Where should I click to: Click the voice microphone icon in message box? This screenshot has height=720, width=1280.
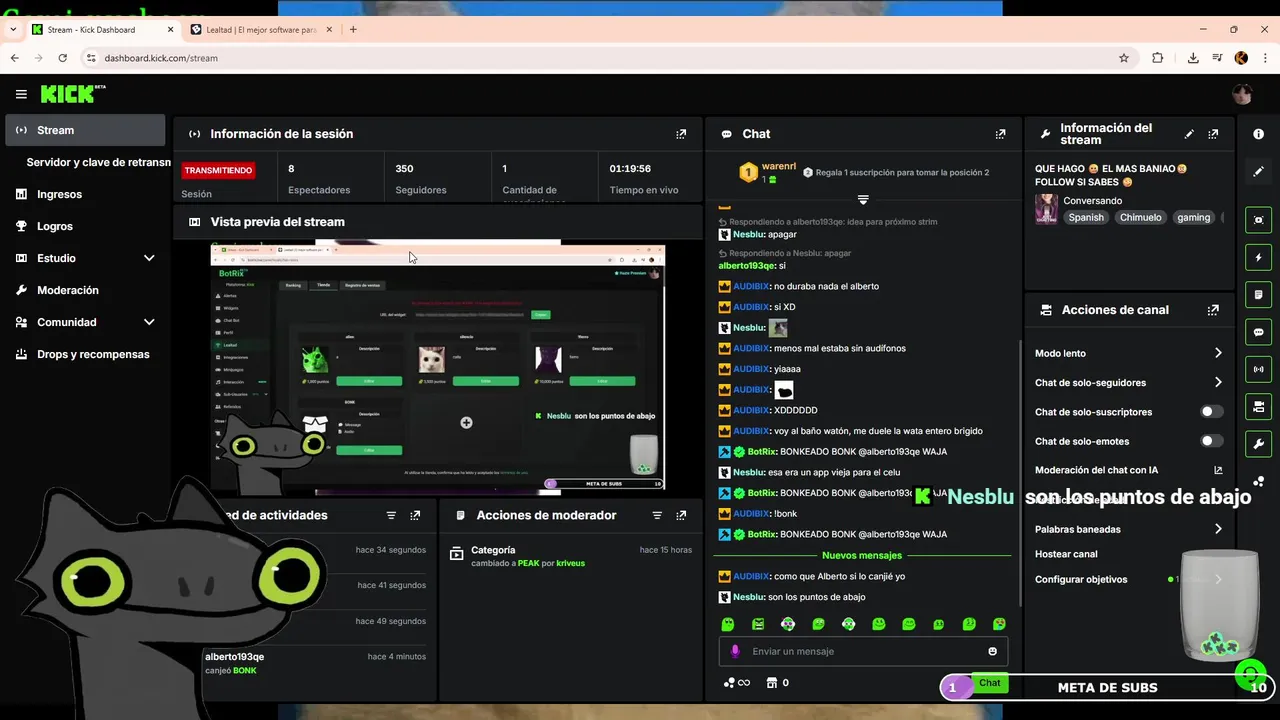coord(735,651)
